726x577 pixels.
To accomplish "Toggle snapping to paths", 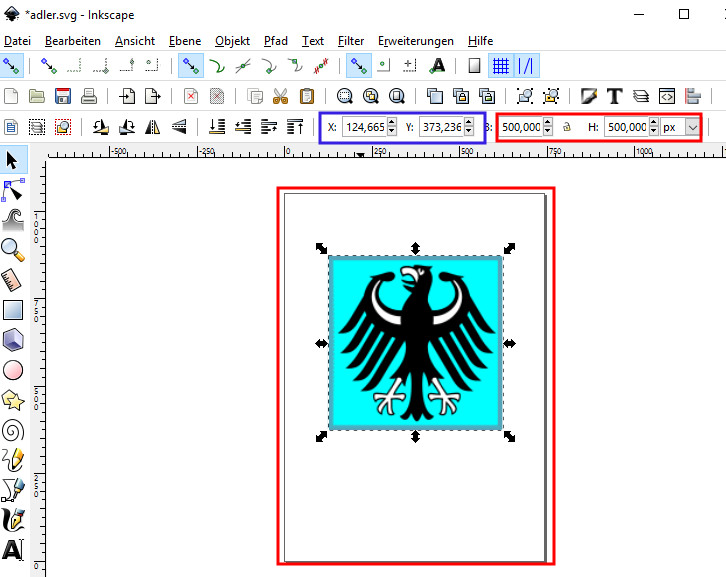I will pos(217,66).
